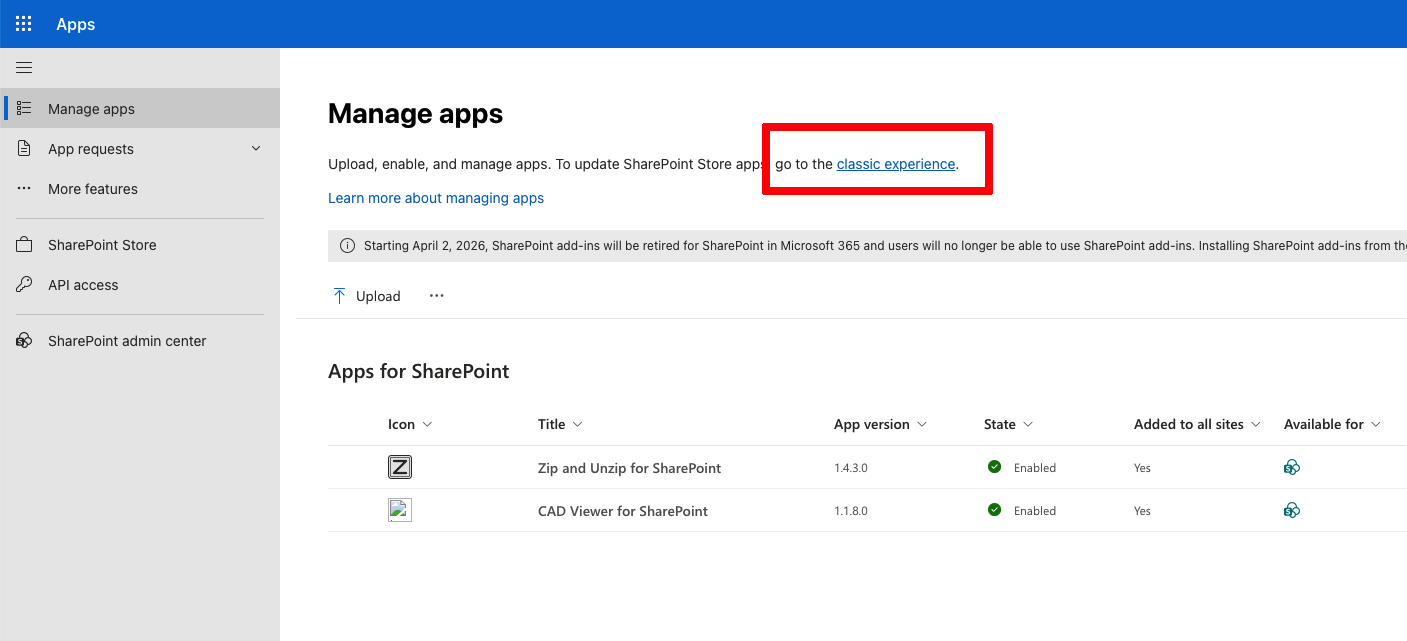Click the info icon in the retirement notice banner
This screenshot has height=641, width=1407.
(x=346, y=244)
